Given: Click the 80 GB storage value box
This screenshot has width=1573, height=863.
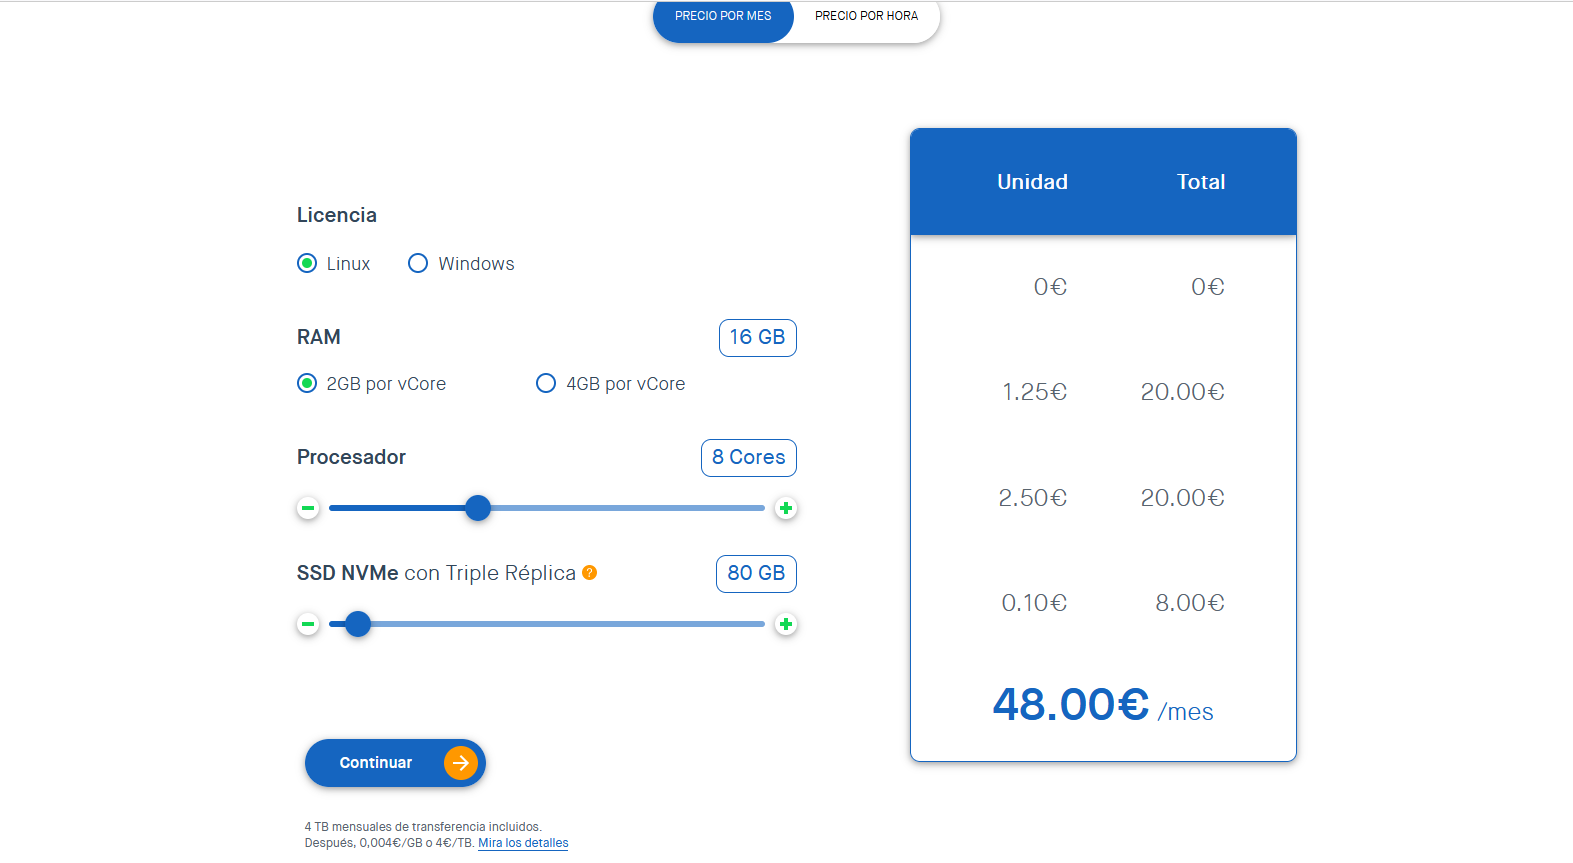Looking at the screenshot, I should pos(756,574).
